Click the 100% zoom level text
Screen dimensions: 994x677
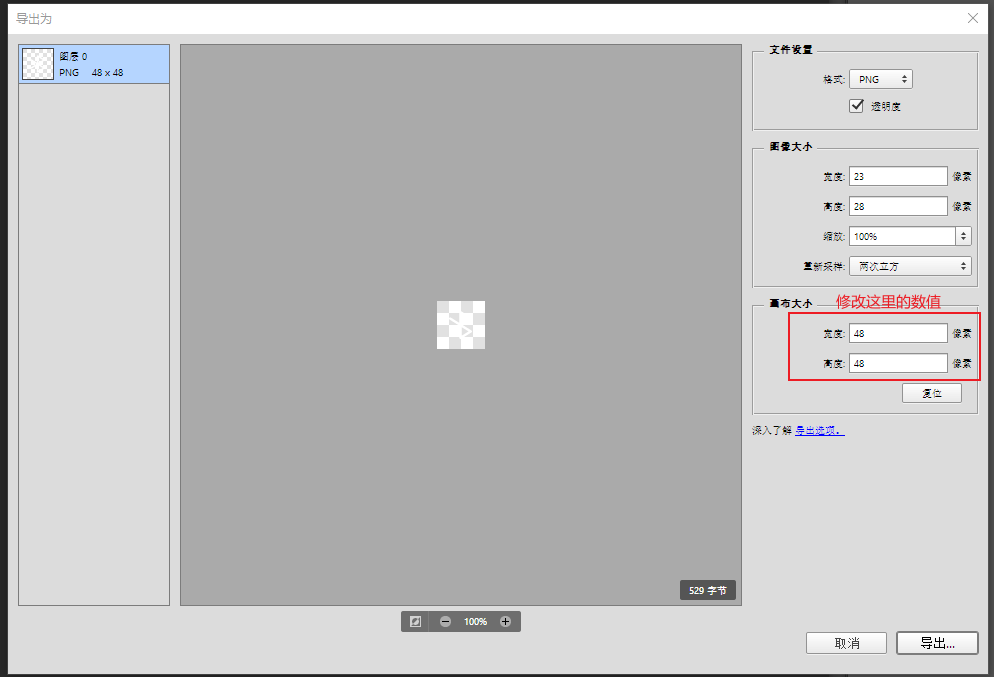click(475, 622)
